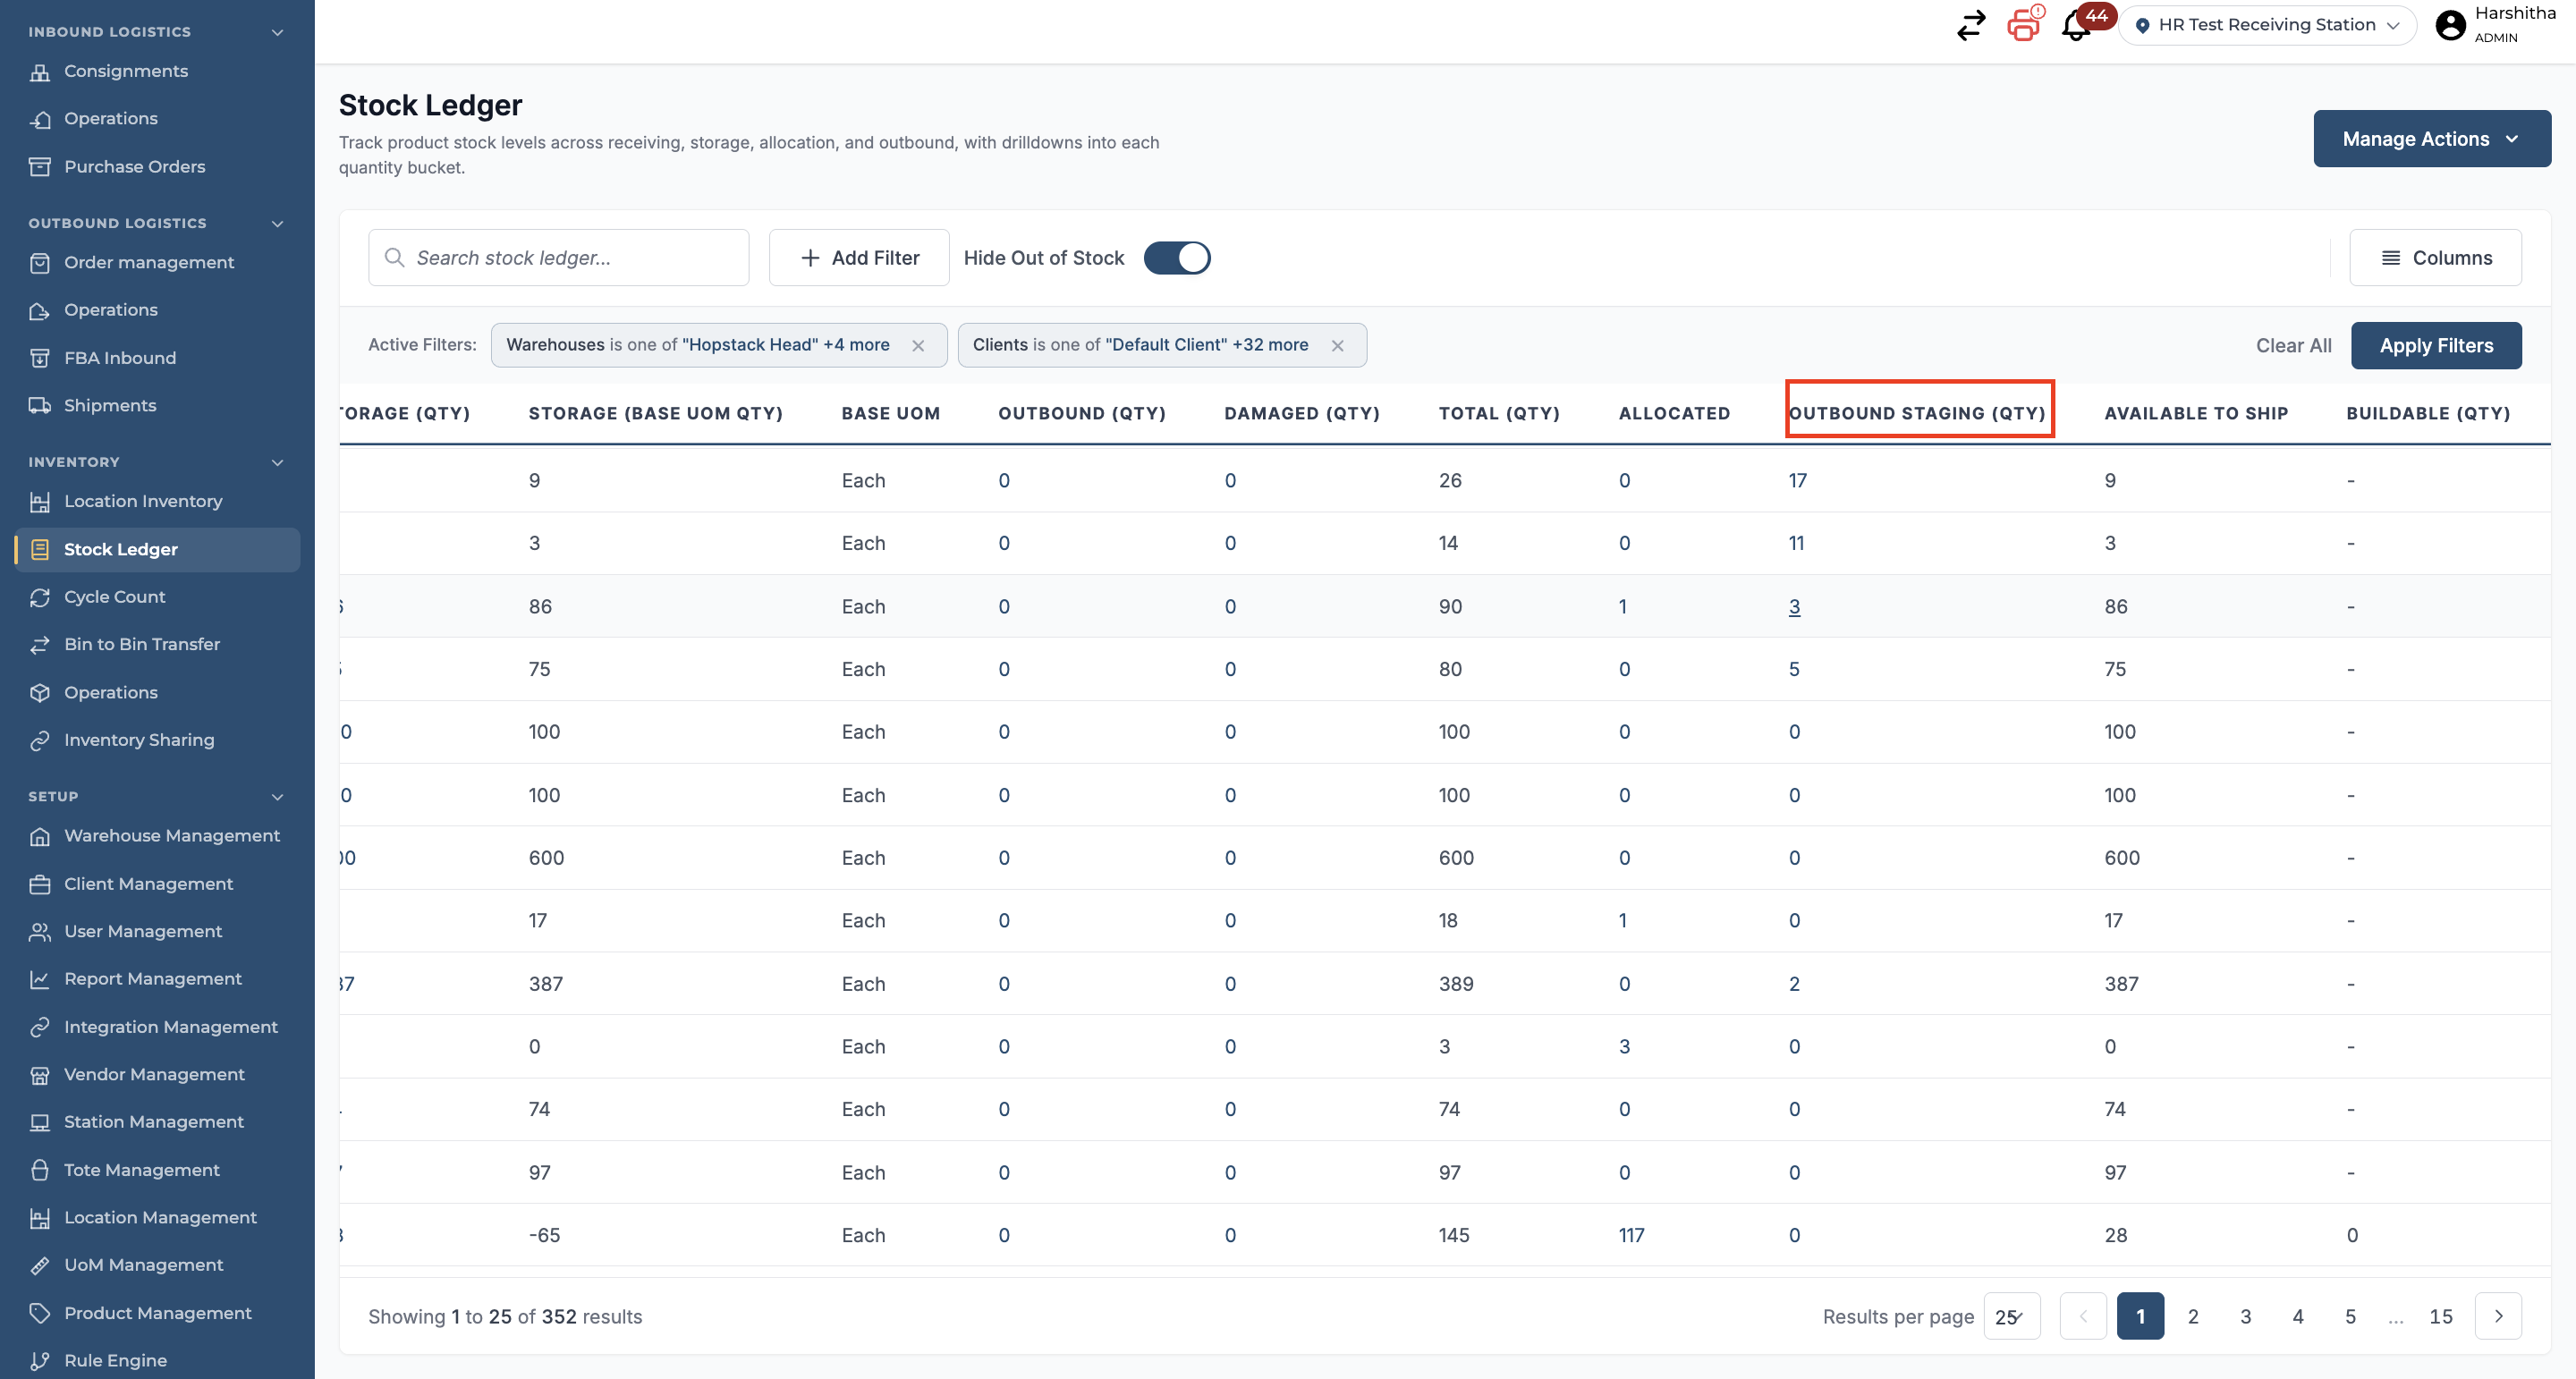Click Clear All filters
This screenshot has height=1379, width=2576.
2293,345
